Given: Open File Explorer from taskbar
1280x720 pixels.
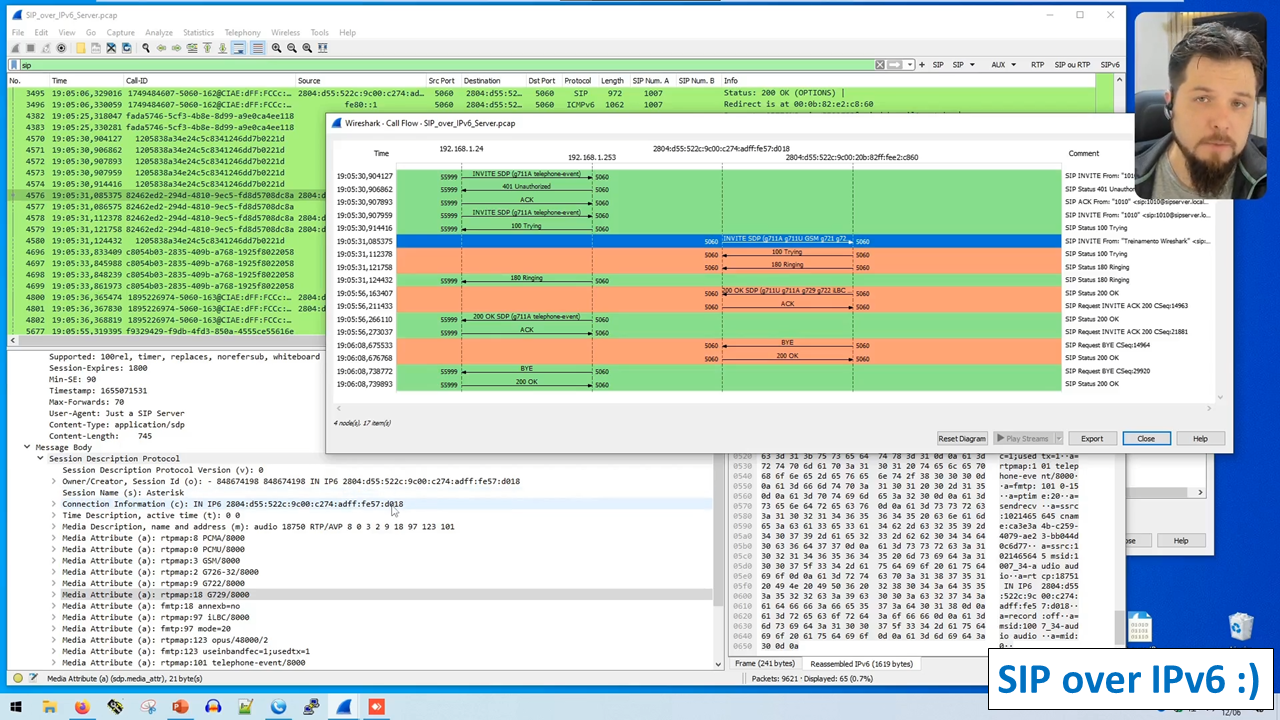Looking at the screenshot, I should [x=49, y=707].
